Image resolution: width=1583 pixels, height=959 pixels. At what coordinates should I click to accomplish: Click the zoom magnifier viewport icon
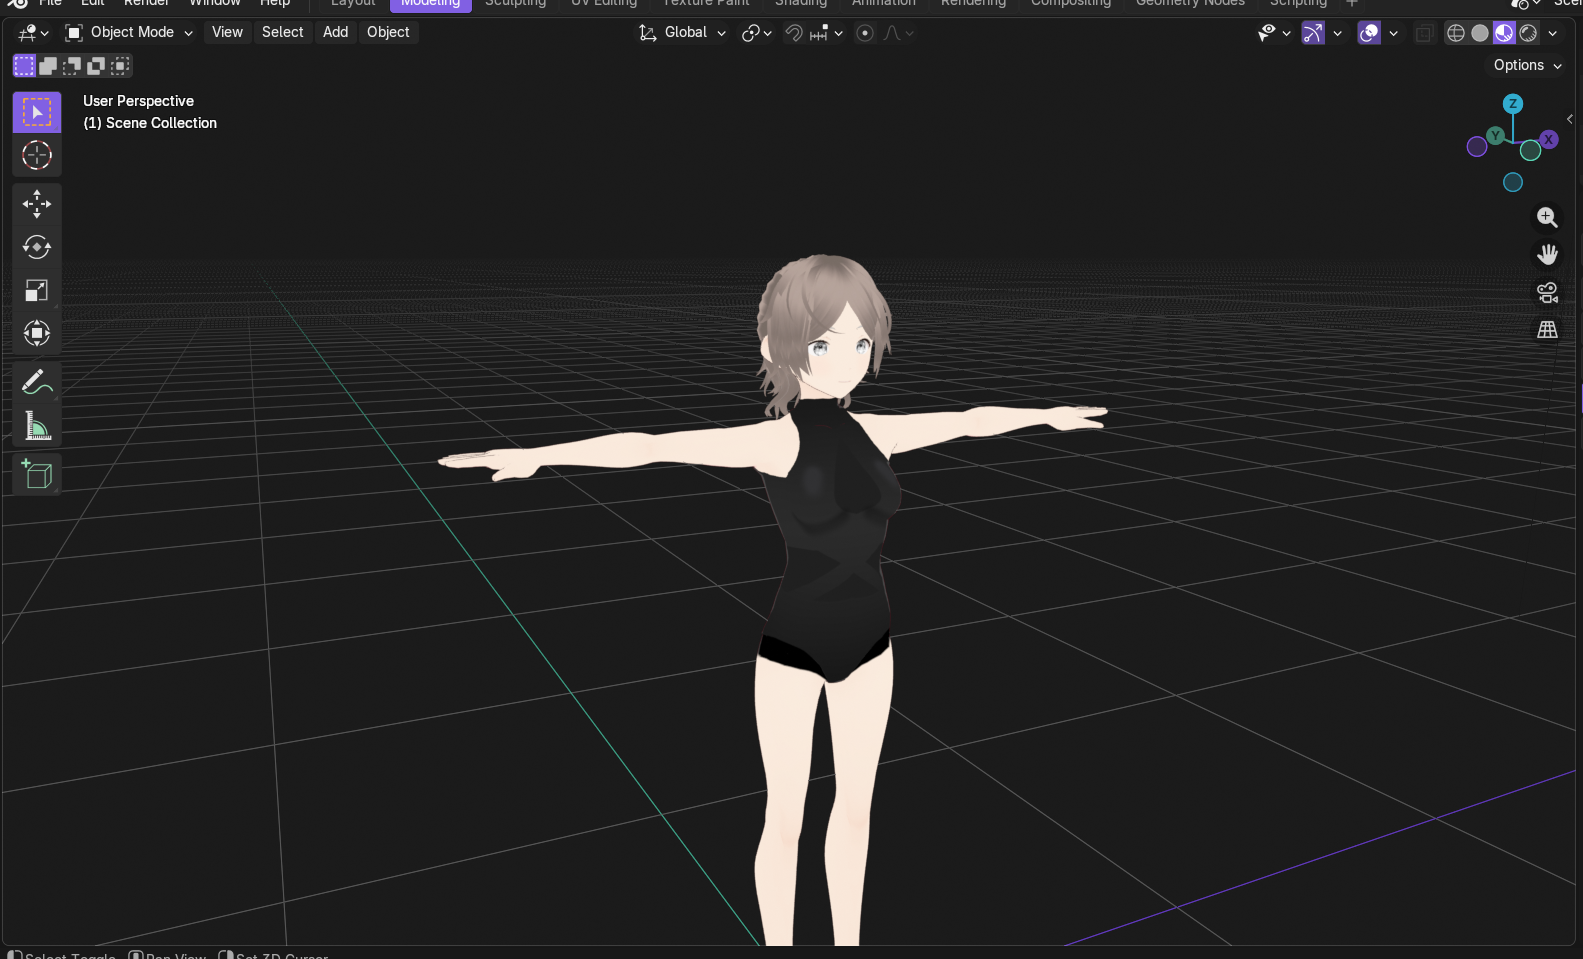(x=1547, y=217)
